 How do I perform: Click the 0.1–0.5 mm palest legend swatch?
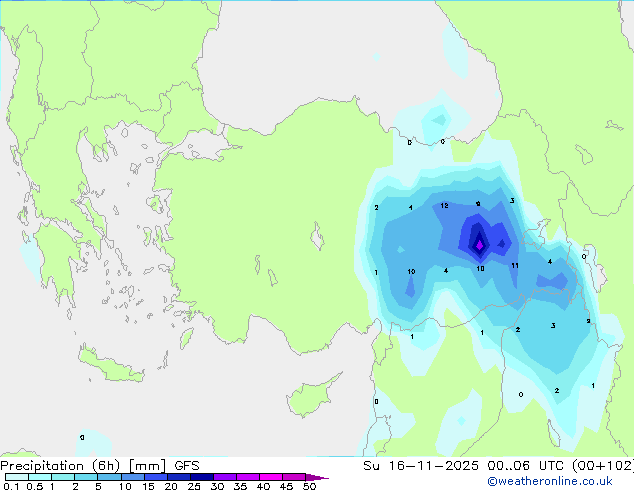pos(17,477)
